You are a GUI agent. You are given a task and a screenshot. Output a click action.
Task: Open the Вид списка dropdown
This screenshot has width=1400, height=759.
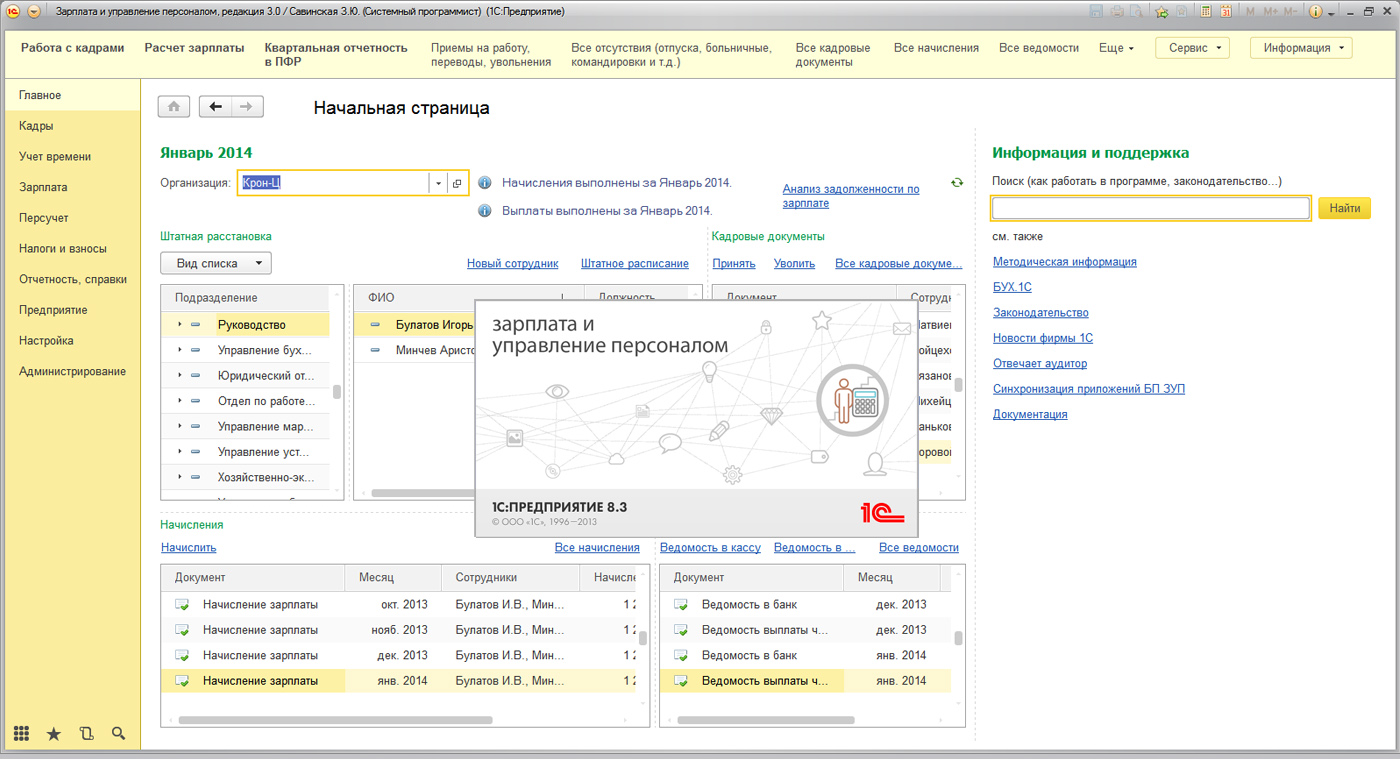click(x=216, y=263)
